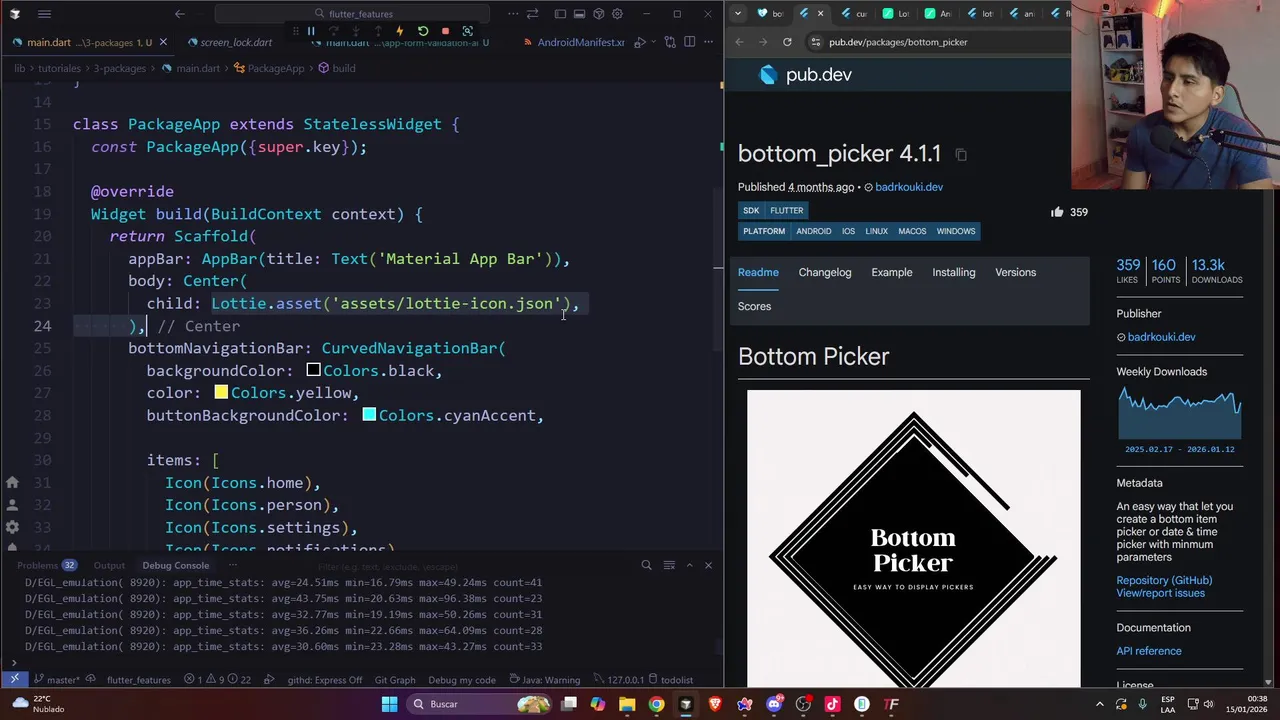Open badrkouki.dev publisher link near title
This screenshot has height=720, width=1280.
tap(908, 187)
